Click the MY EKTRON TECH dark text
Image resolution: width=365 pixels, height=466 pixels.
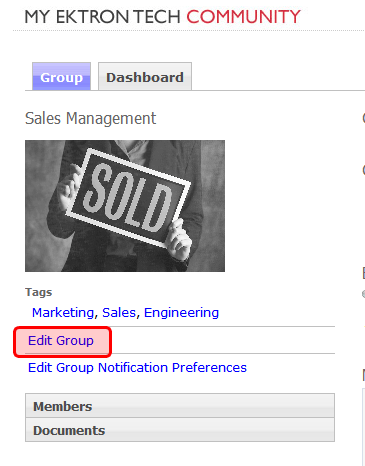(x=103, y=16)
